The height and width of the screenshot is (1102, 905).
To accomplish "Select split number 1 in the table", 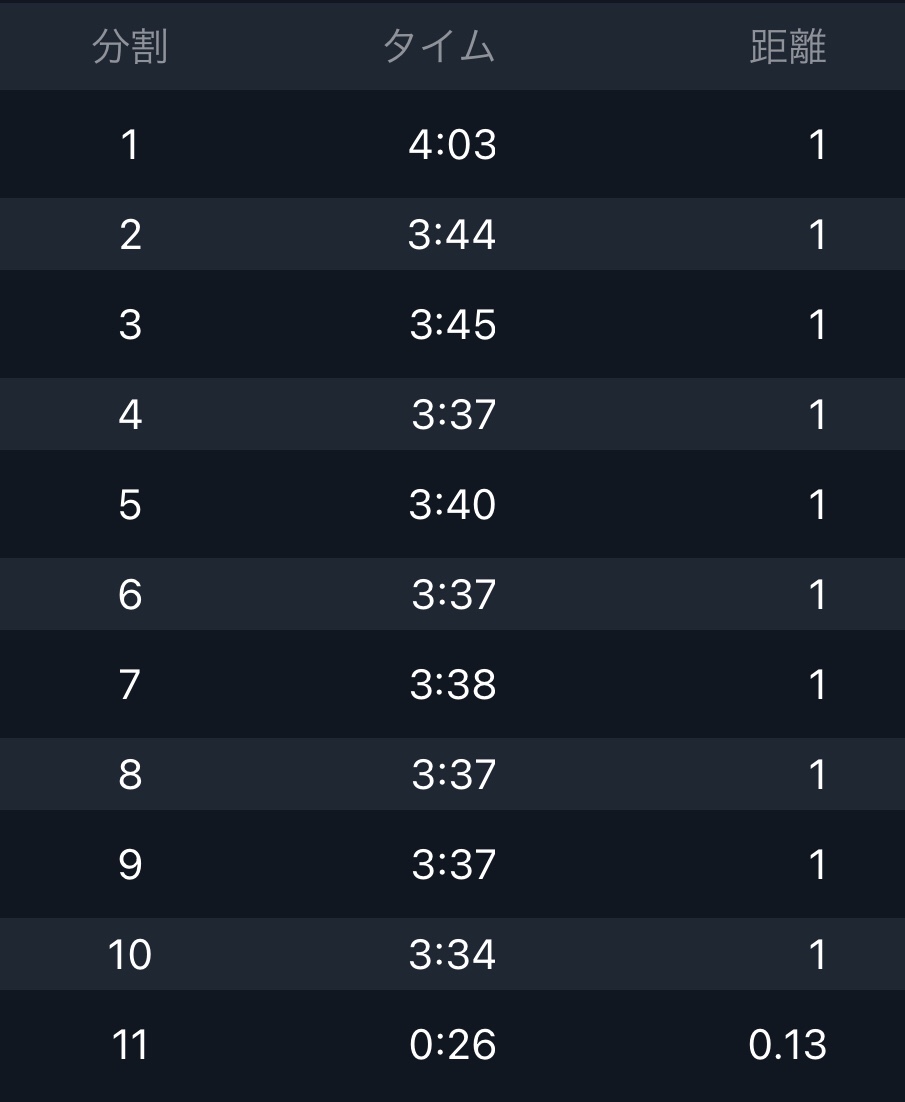I will [x=129, y=145].
